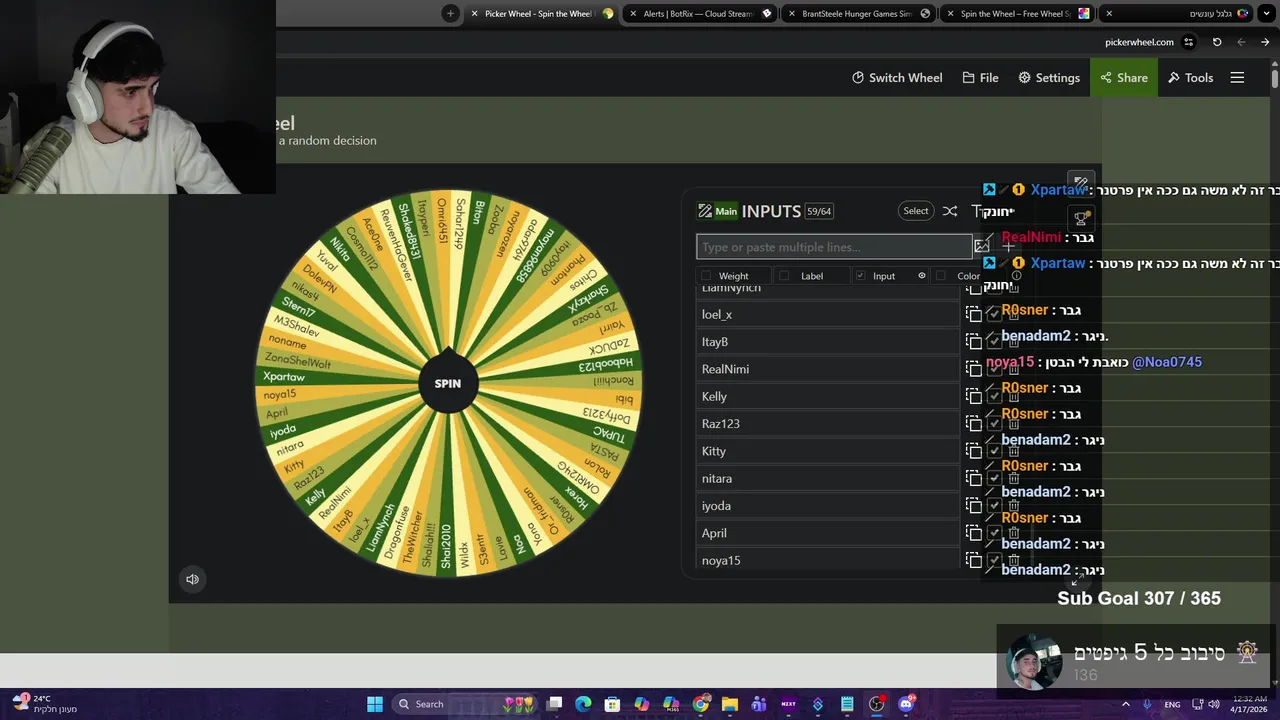Screen dimensions: 1280x720
Task: Show hidden system tray icons
Action: pyautogui.click(x=1125, y=704)
